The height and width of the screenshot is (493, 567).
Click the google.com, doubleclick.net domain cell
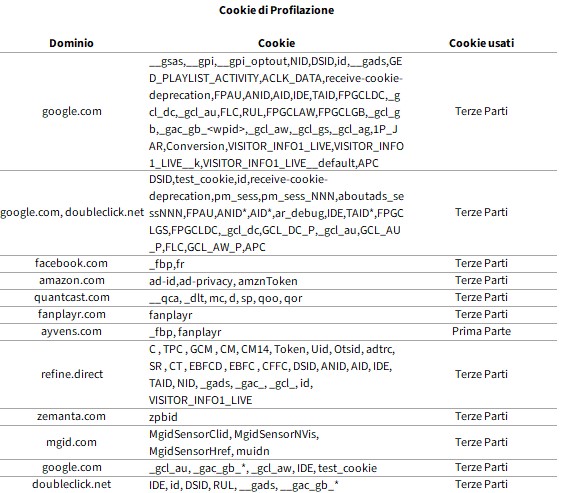click(72, 212)
